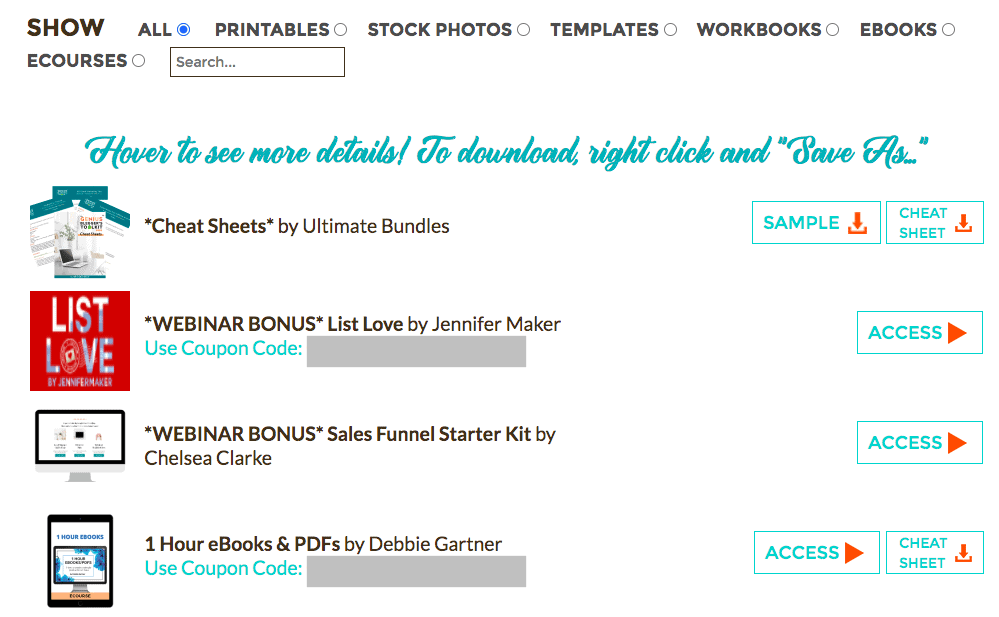
Task: Open the red List Love thumbnail
Action: pyautogui.click(x=80, y=341)
